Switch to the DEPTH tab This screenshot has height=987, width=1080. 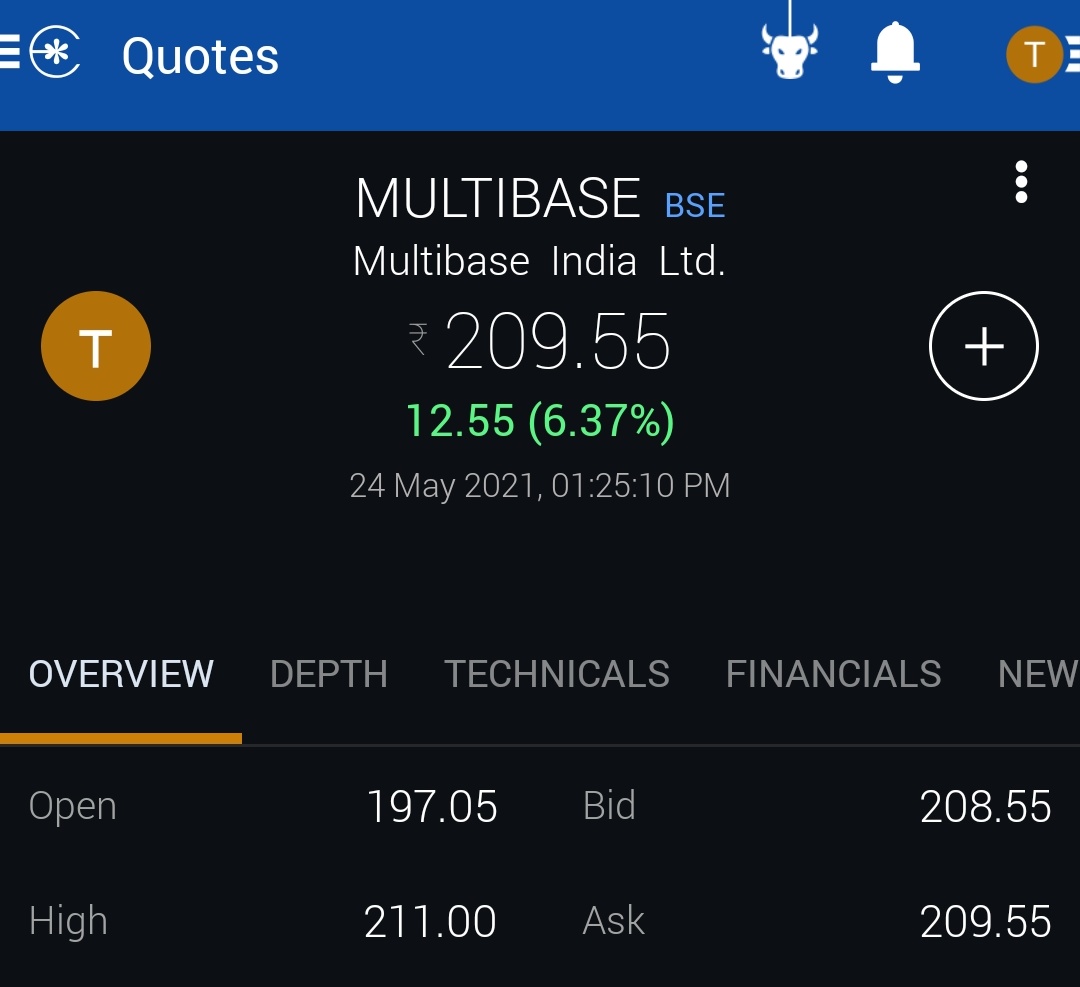329,674
